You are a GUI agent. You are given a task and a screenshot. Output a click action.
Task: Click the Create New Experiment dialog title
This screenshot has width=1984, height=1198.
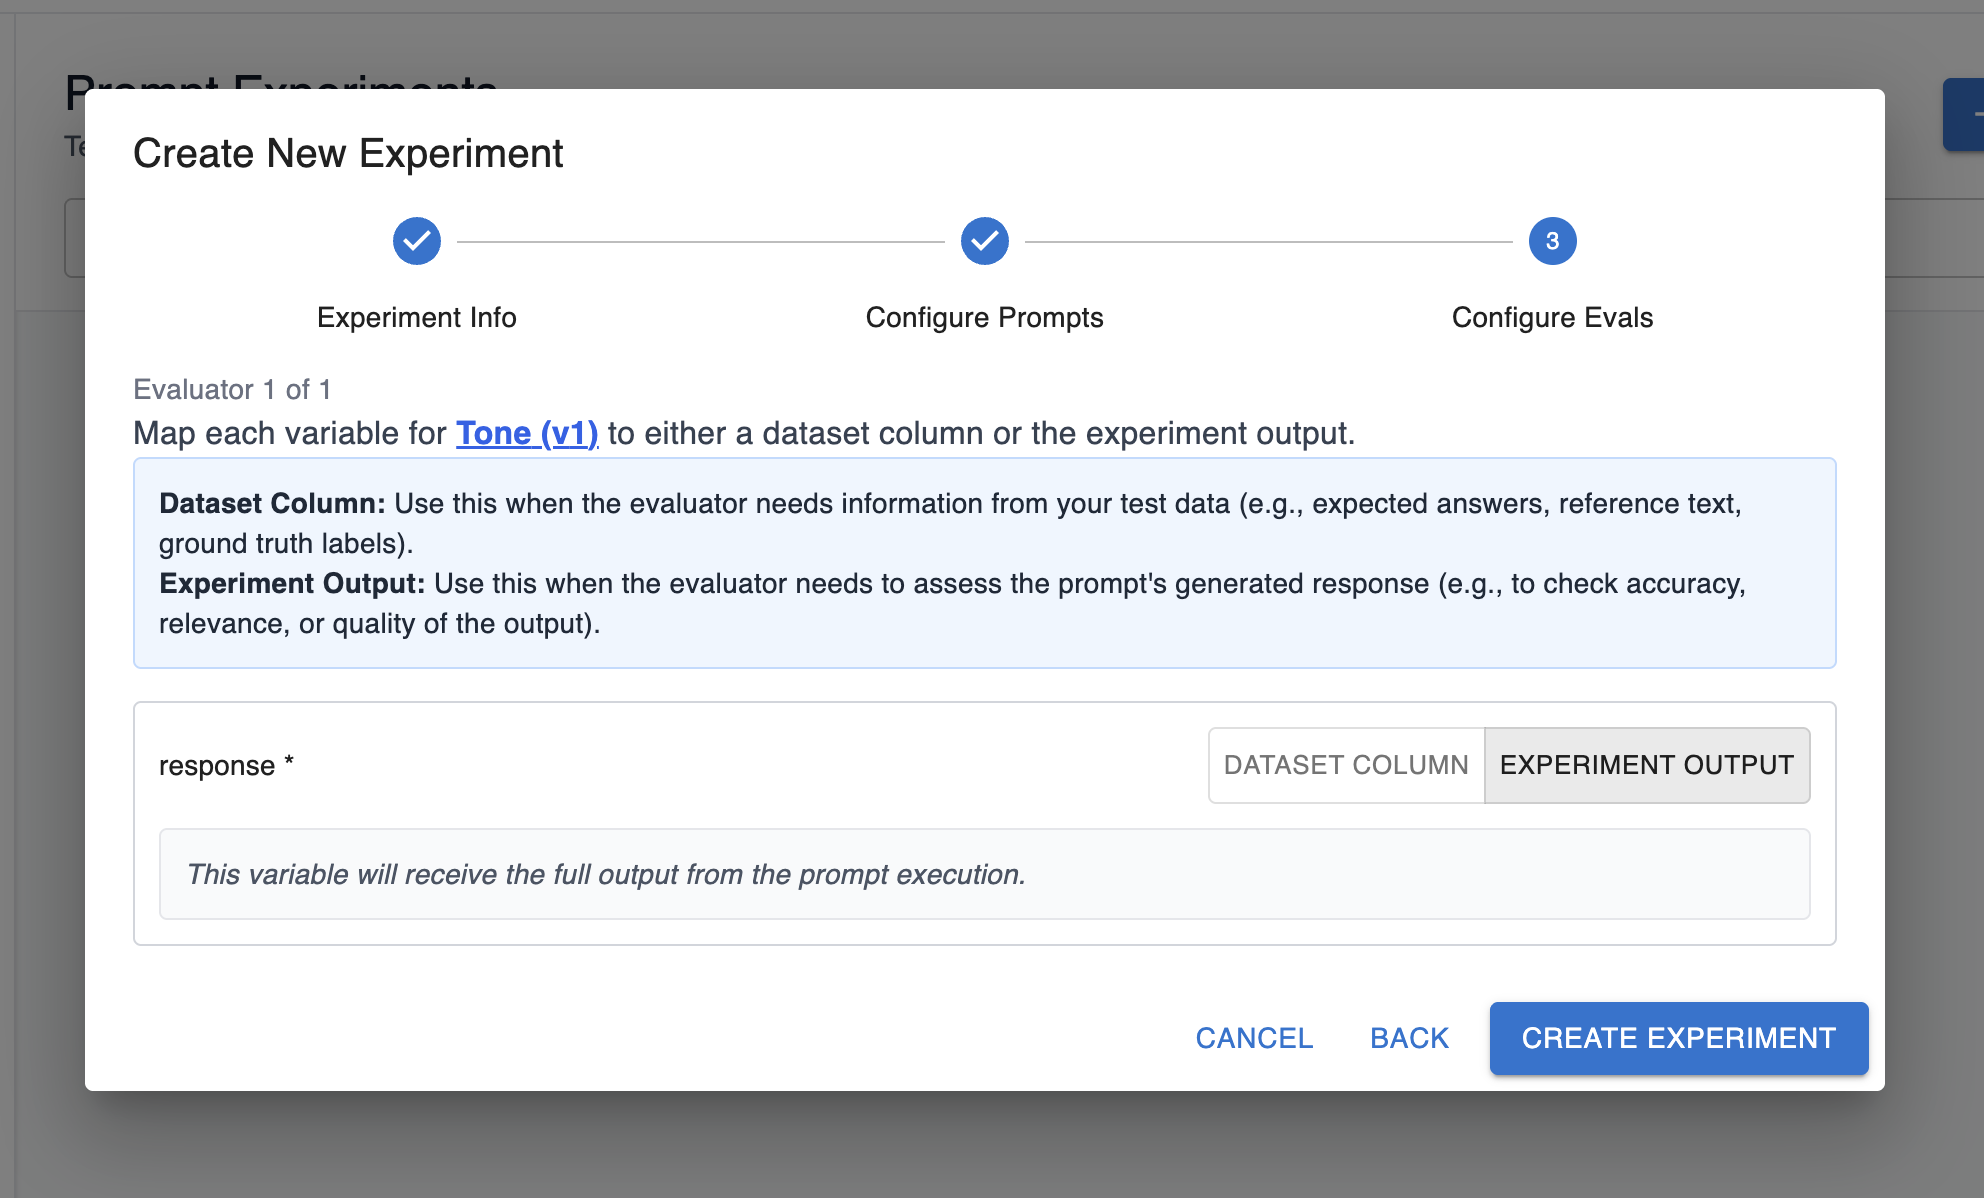tap(348, 154)
